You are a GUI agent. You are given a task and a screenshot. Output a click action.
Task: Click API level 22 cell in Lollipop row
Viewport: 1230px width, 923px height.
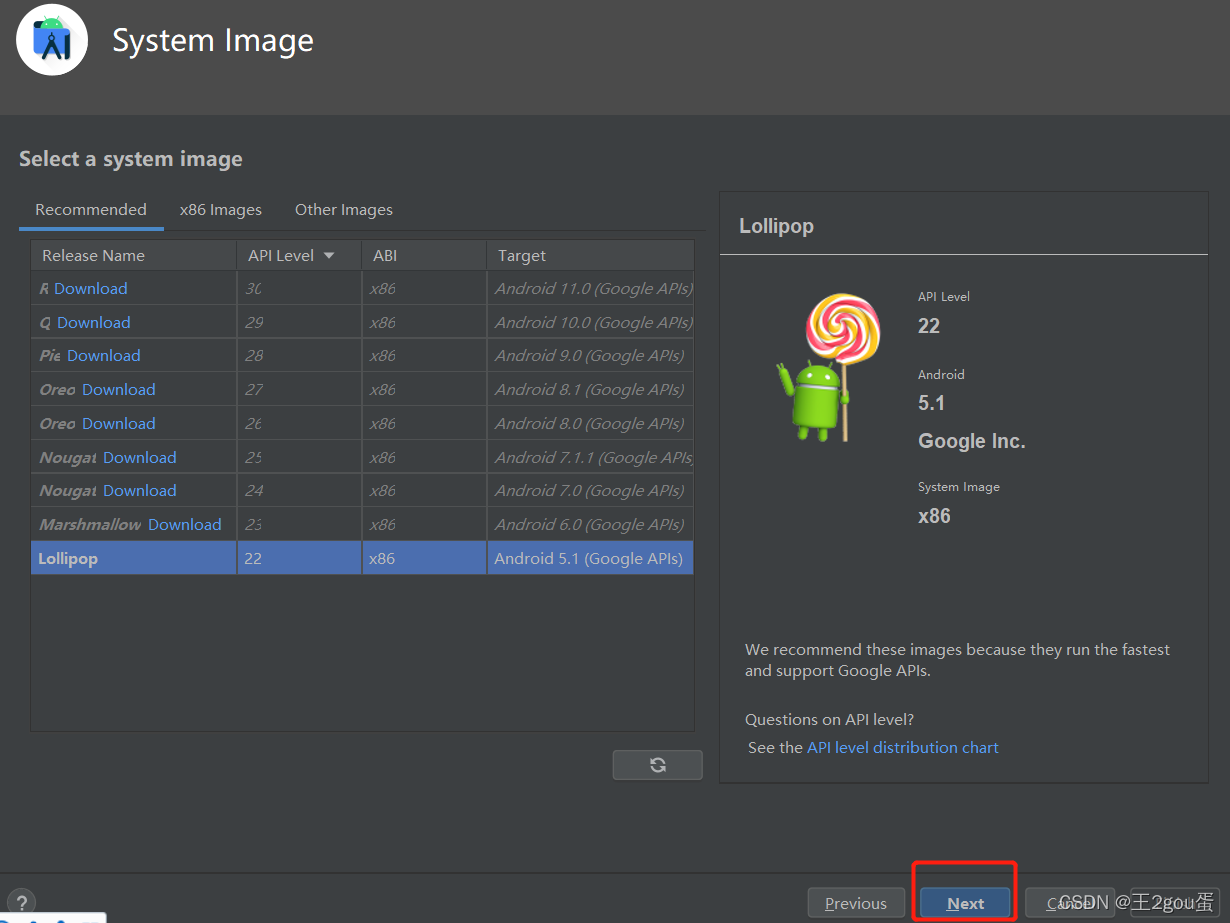pos(299,559)
